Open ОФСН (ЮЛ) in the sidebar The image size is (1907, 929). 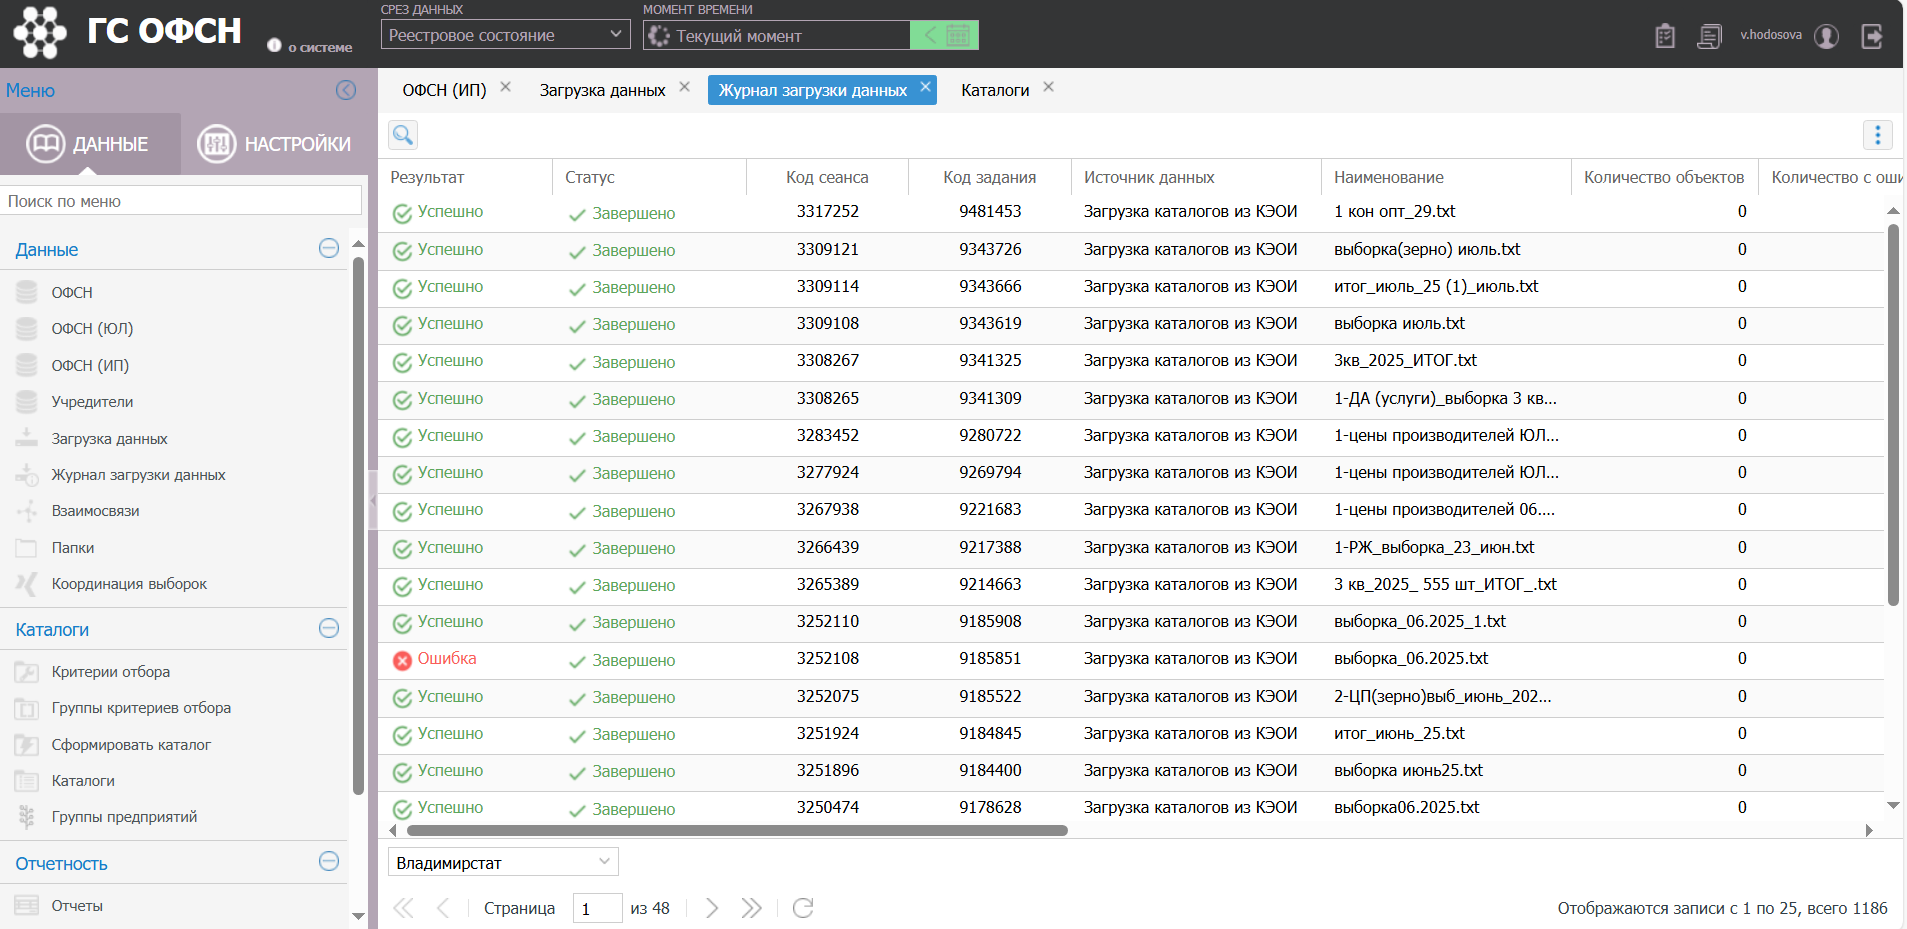pos(92,328)
